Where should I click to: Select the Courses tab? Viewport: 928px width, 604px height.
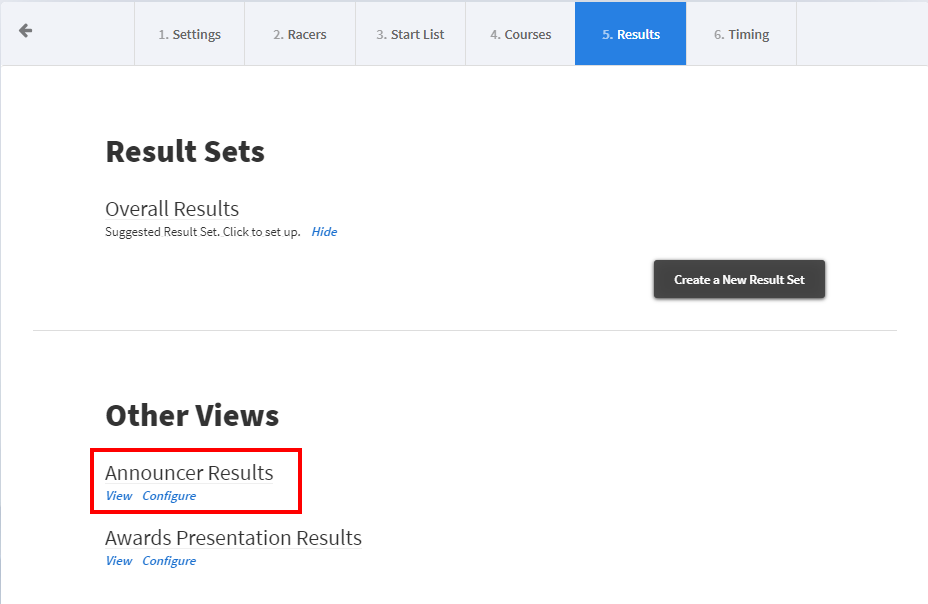point(520,34)
